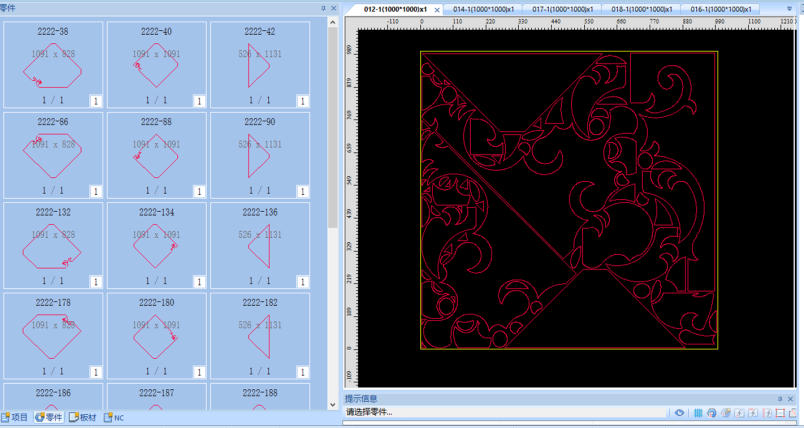Switch to the 项目 tab
804x428 pixels.
pos(15,418)
